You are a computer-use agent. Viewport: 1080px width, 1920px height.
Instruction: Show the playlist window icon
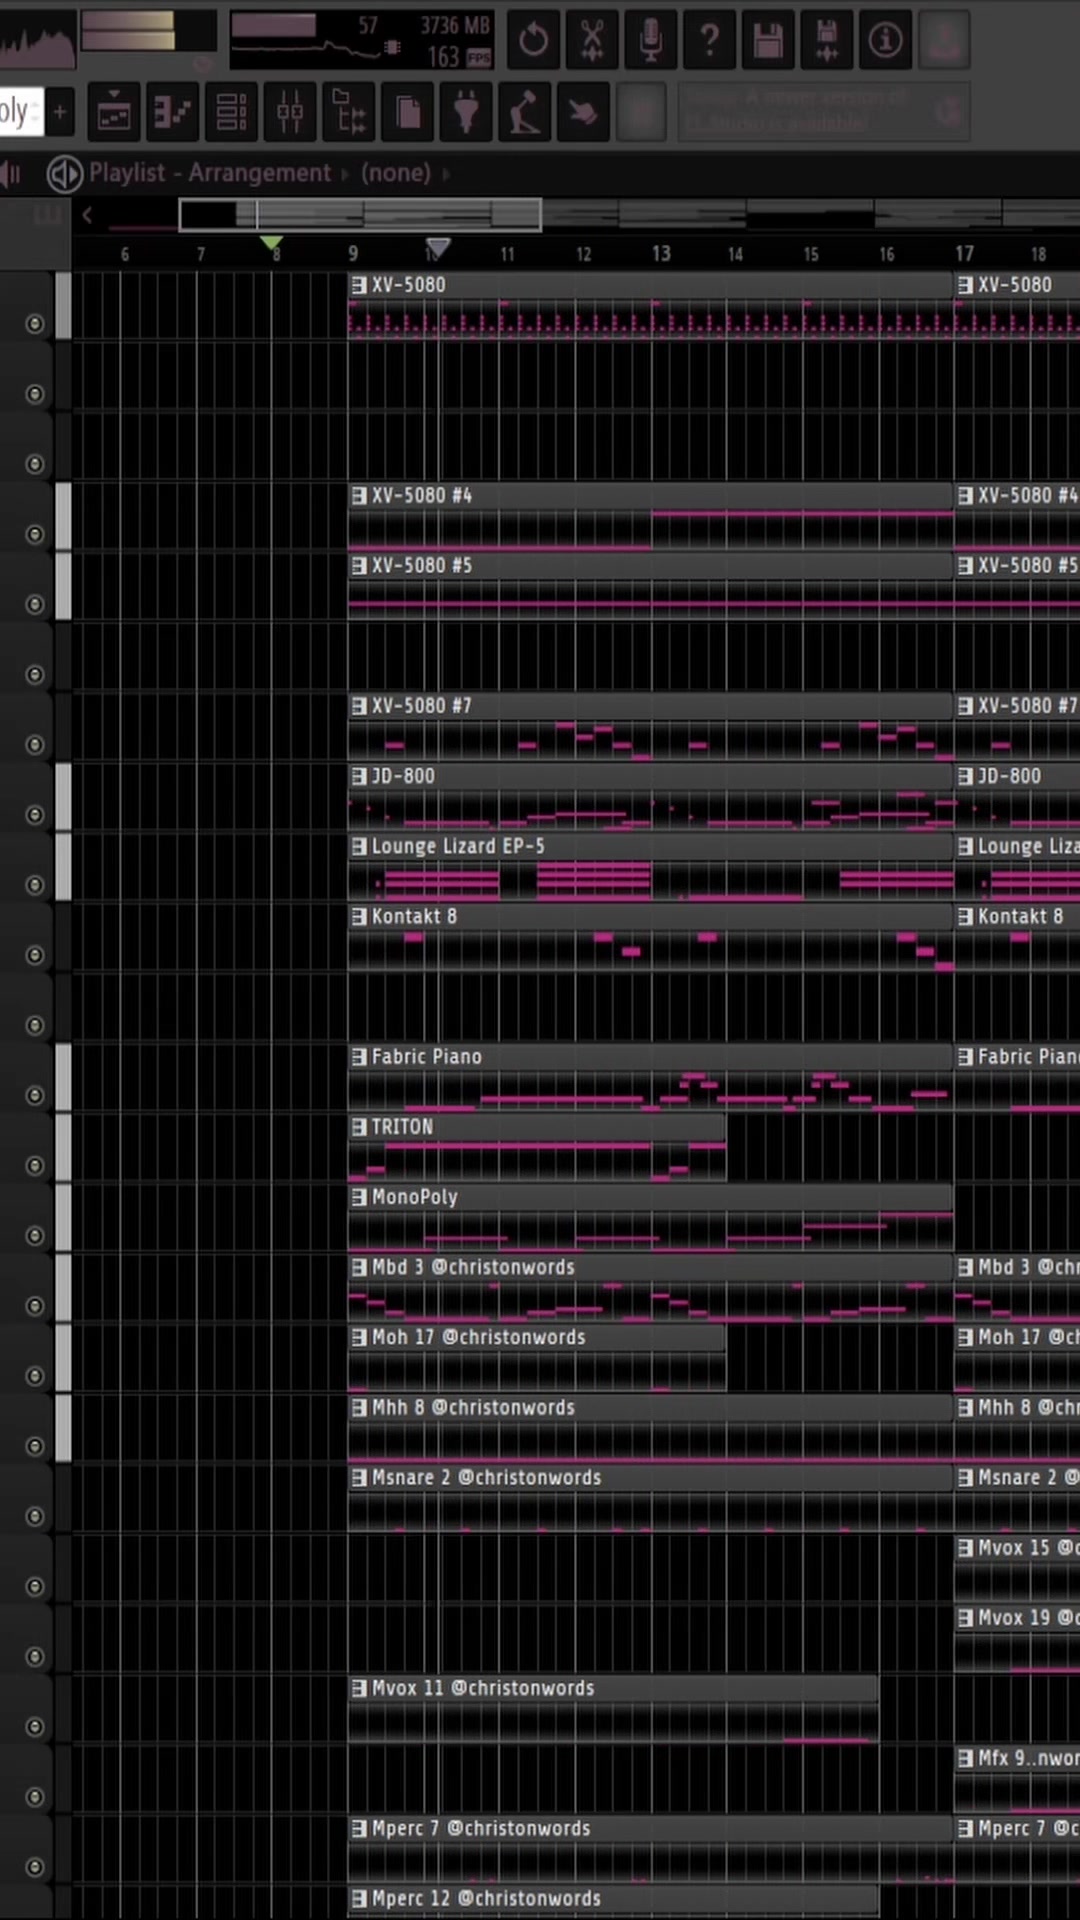(114, 112)
